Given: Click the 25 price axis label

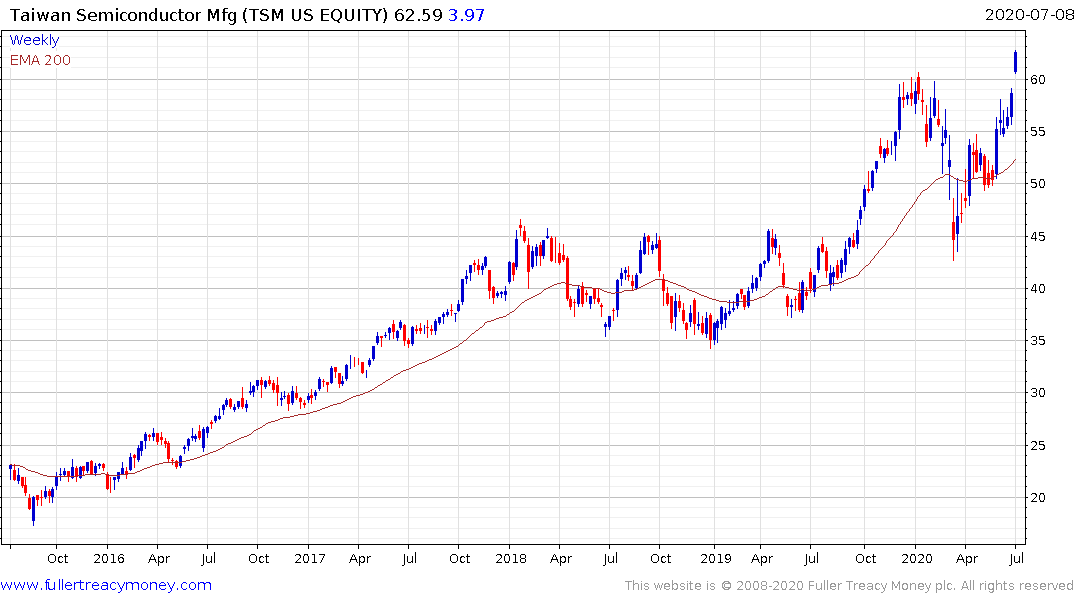Looking at the screenshot, I should [1038, 446].
